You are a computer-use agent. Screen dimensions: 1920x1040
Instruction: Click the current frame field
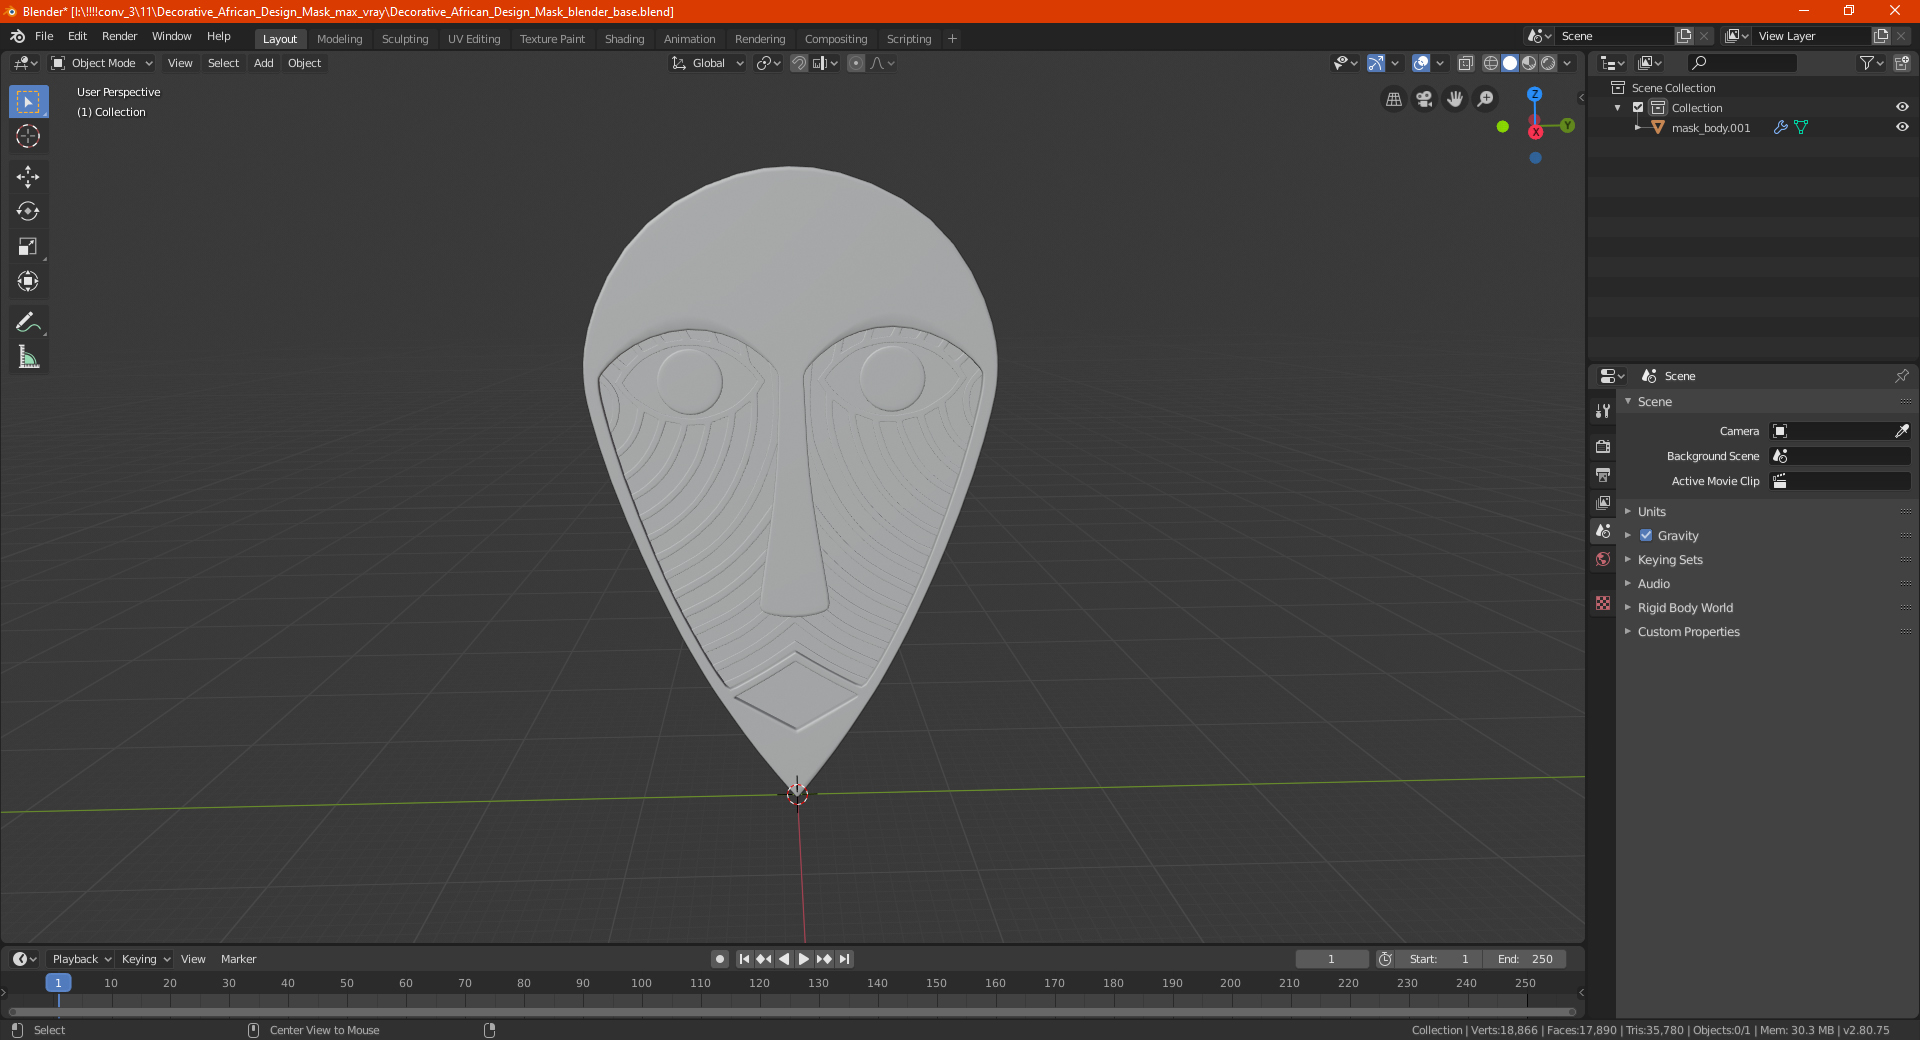tap(1332, 959)
